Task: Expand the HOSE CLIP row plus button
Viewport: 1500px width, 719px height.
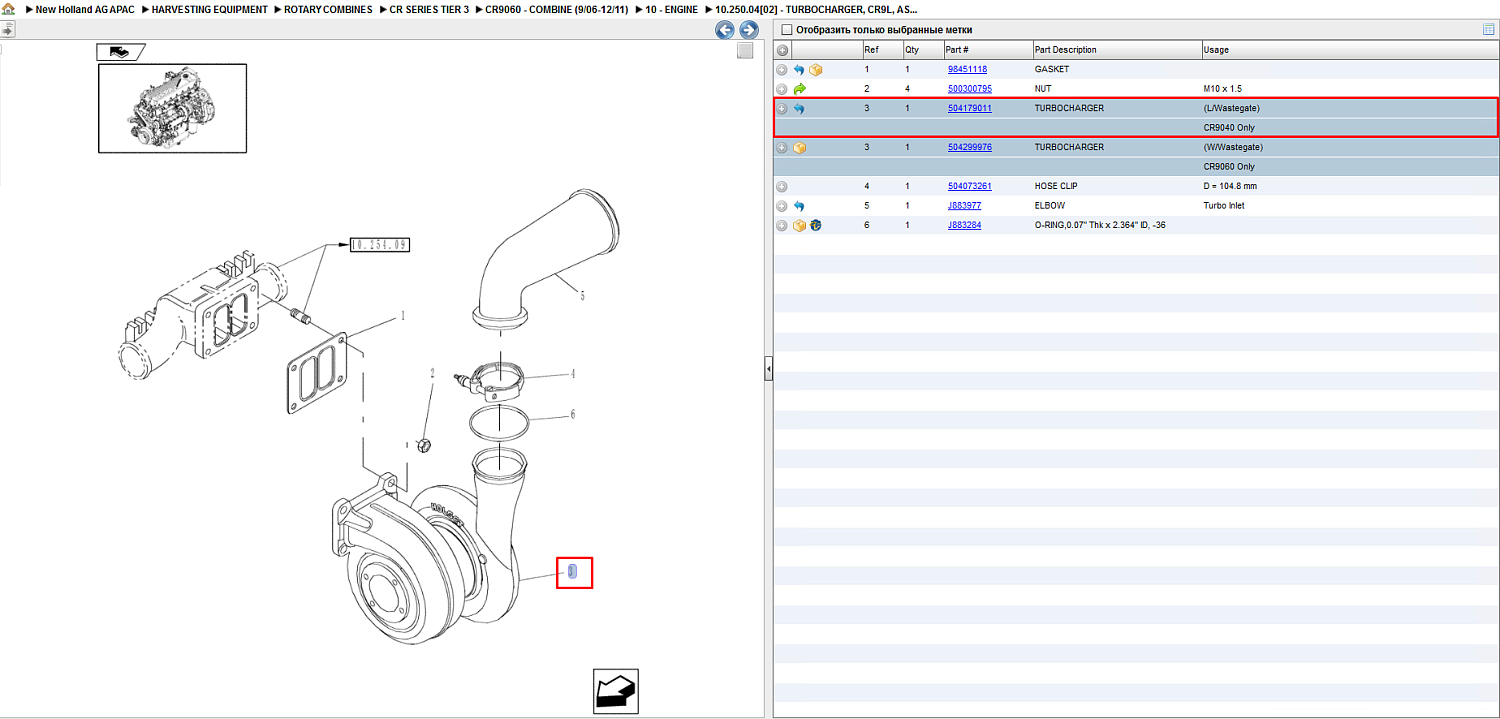Action: [x=782, y=187]
